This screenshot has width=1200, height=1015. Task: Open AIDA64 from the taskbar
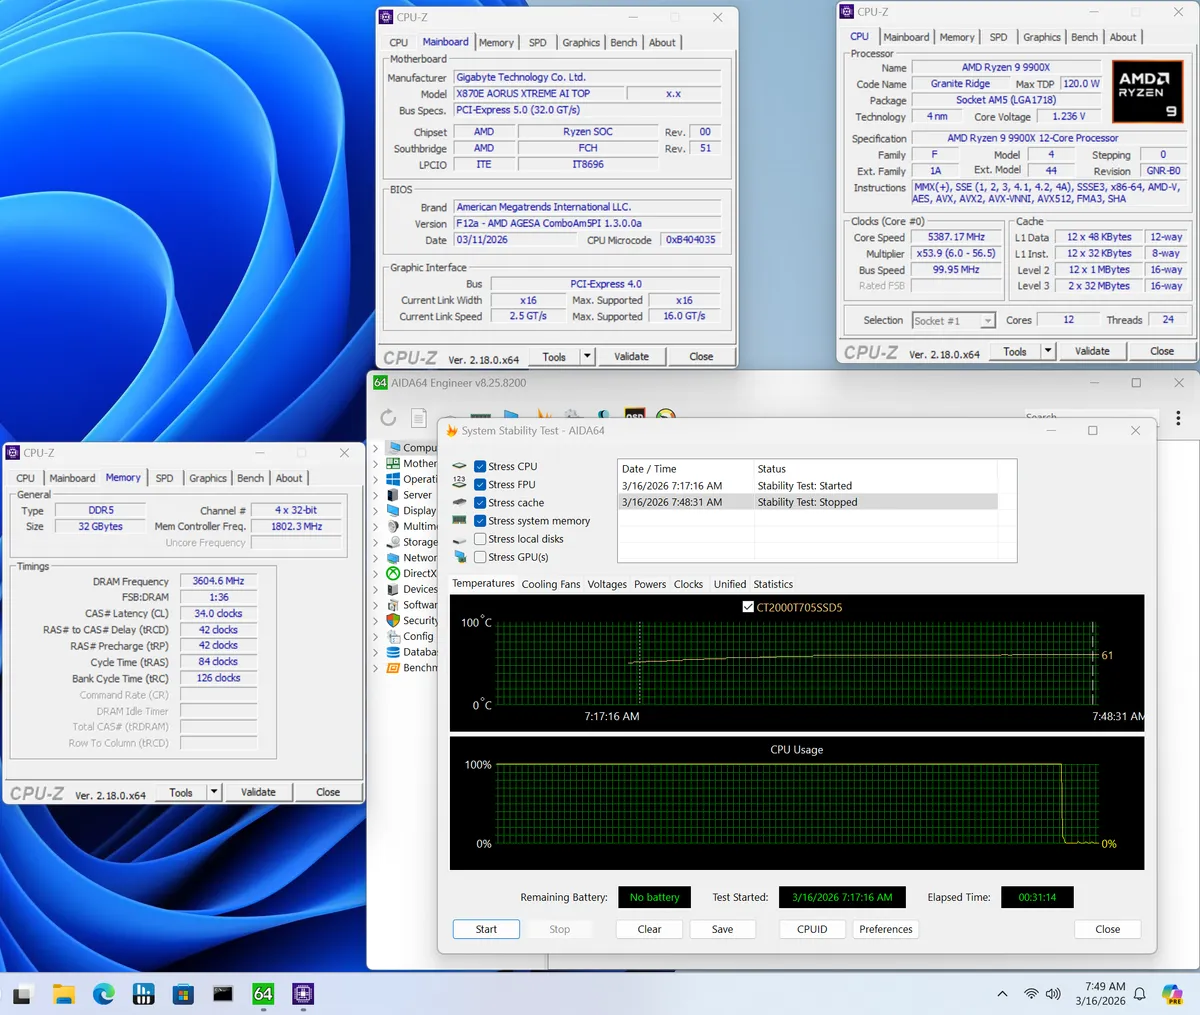click(263, 993)
